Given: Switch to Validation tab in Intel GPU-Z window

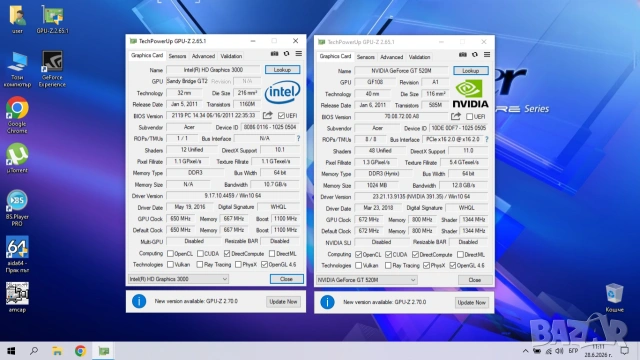Looking at the screenshot, I should (x=231, y=56).
